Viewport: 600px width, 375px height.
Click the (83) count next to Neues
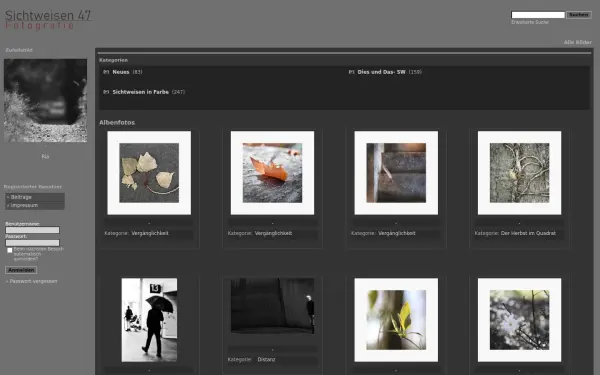(x=137, y=72)
